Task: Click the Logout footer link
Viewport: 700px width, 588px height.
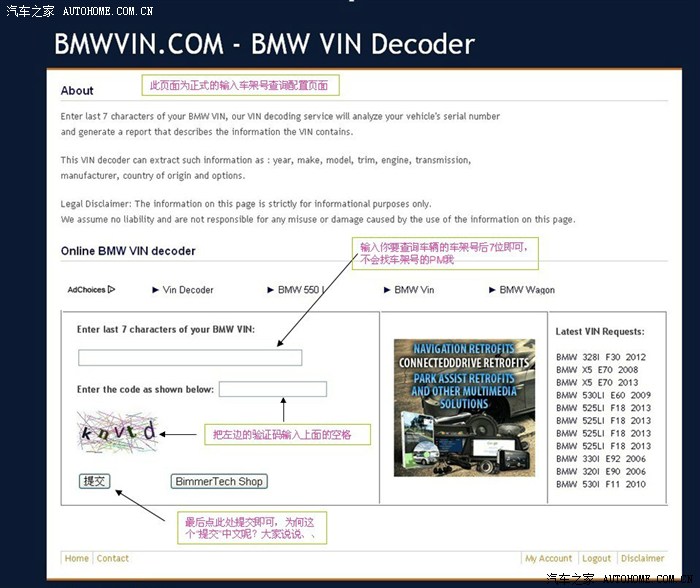Action: tap(596, 558)
